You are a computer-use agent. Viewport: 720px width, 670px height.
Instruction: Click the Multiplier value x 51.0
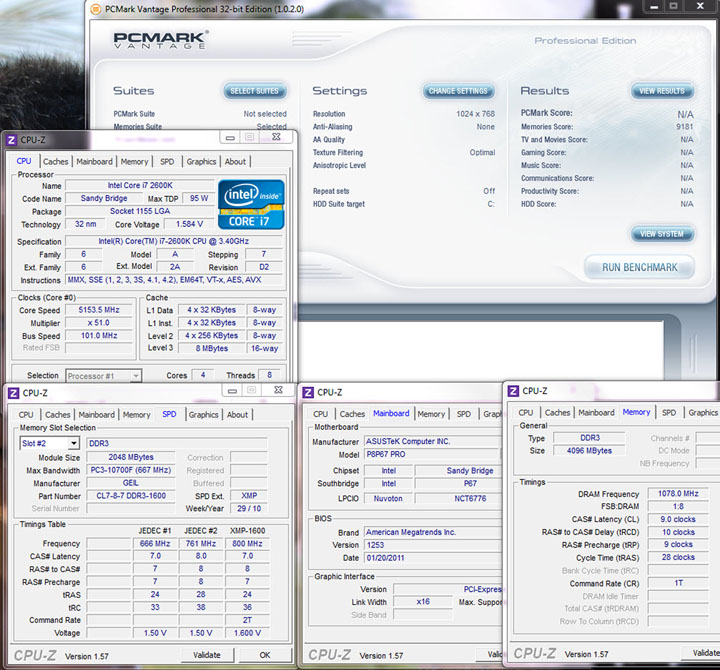99,323
